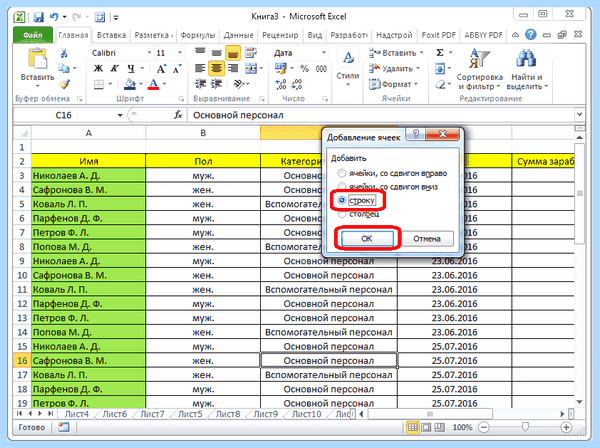Align text right in alignment group
The image size is (600, 448).
(x=233, y=68)
